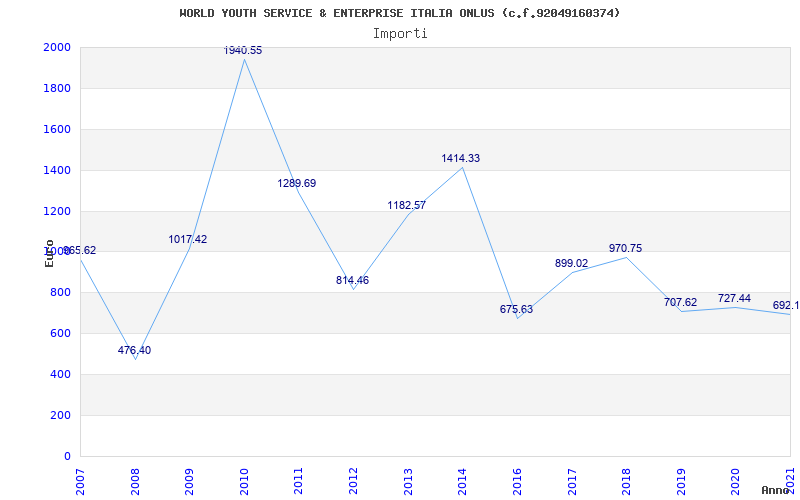Viewport: 800px width, 500px height.
Task: Select the 1017.42 value label
Action: click(188, 239)
